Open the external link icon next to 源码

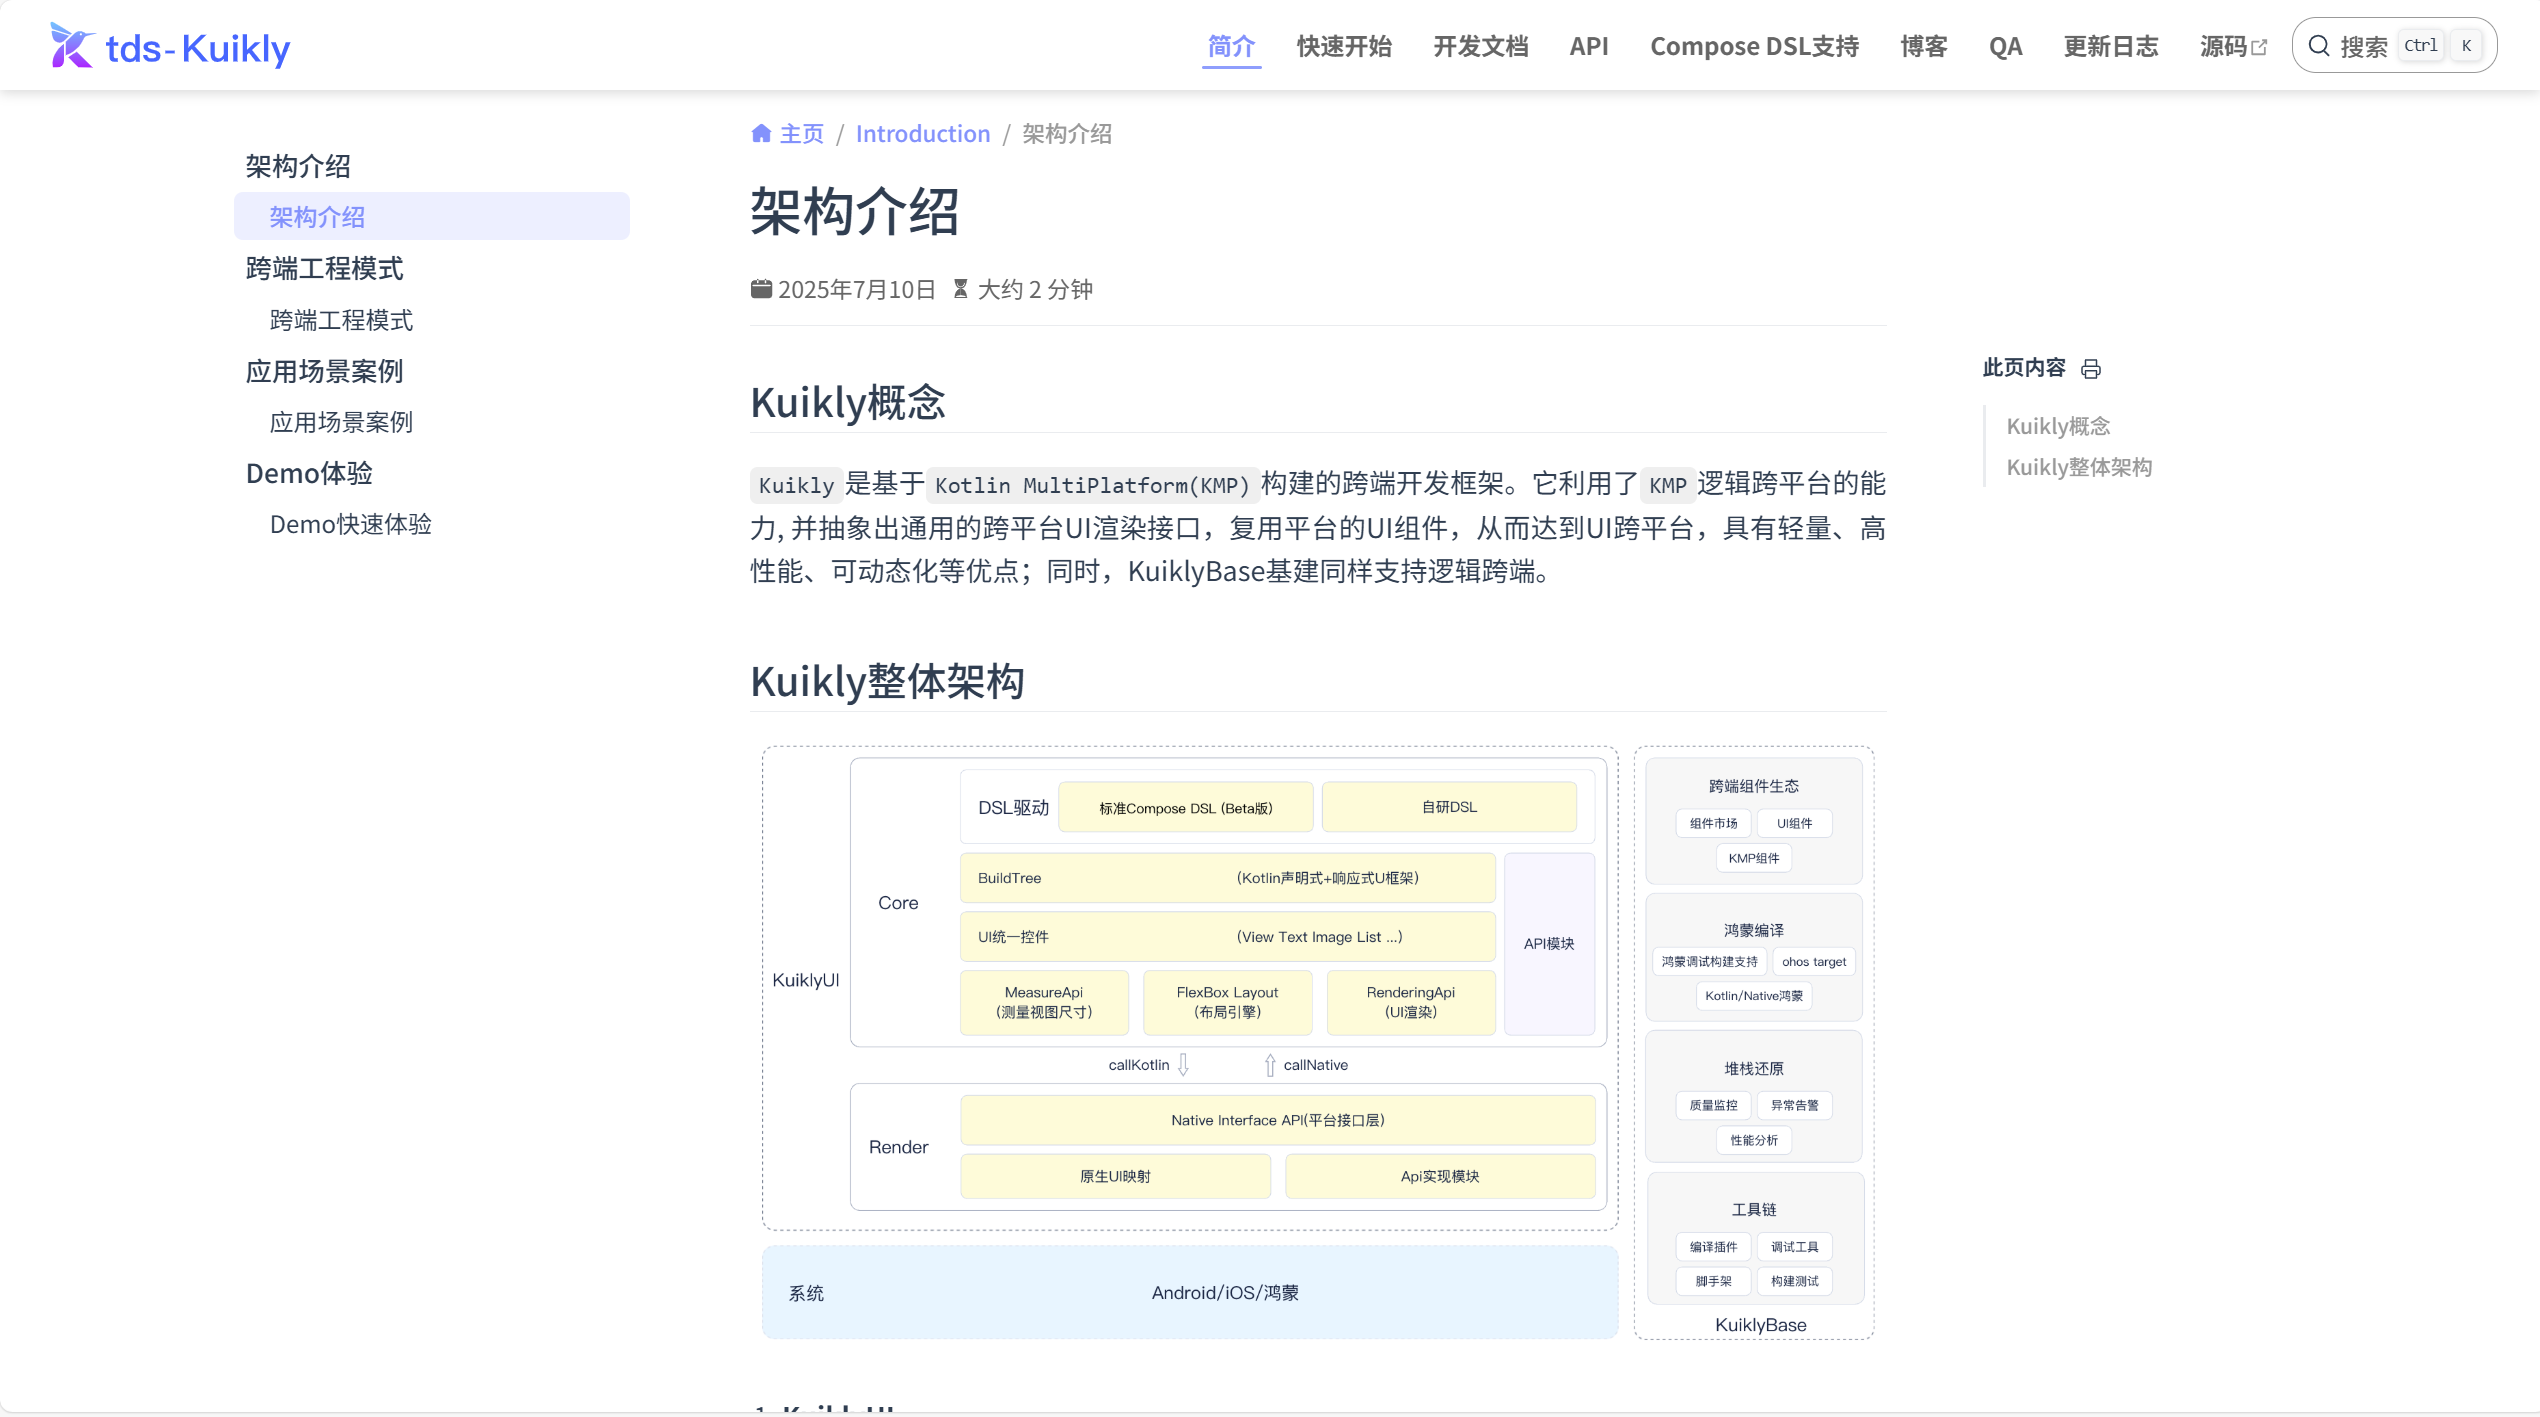2259,47
